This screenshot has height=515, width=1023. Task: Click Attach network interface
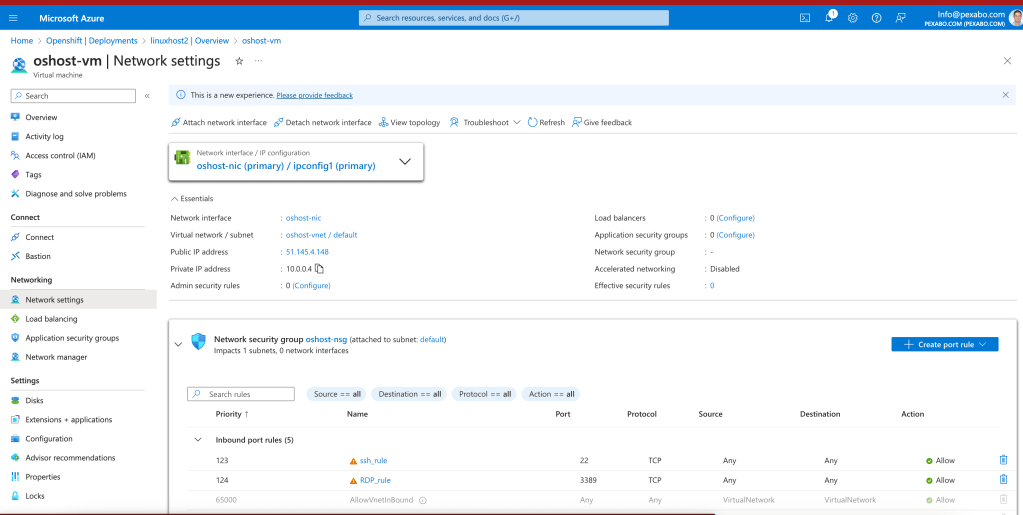[219, 122]
